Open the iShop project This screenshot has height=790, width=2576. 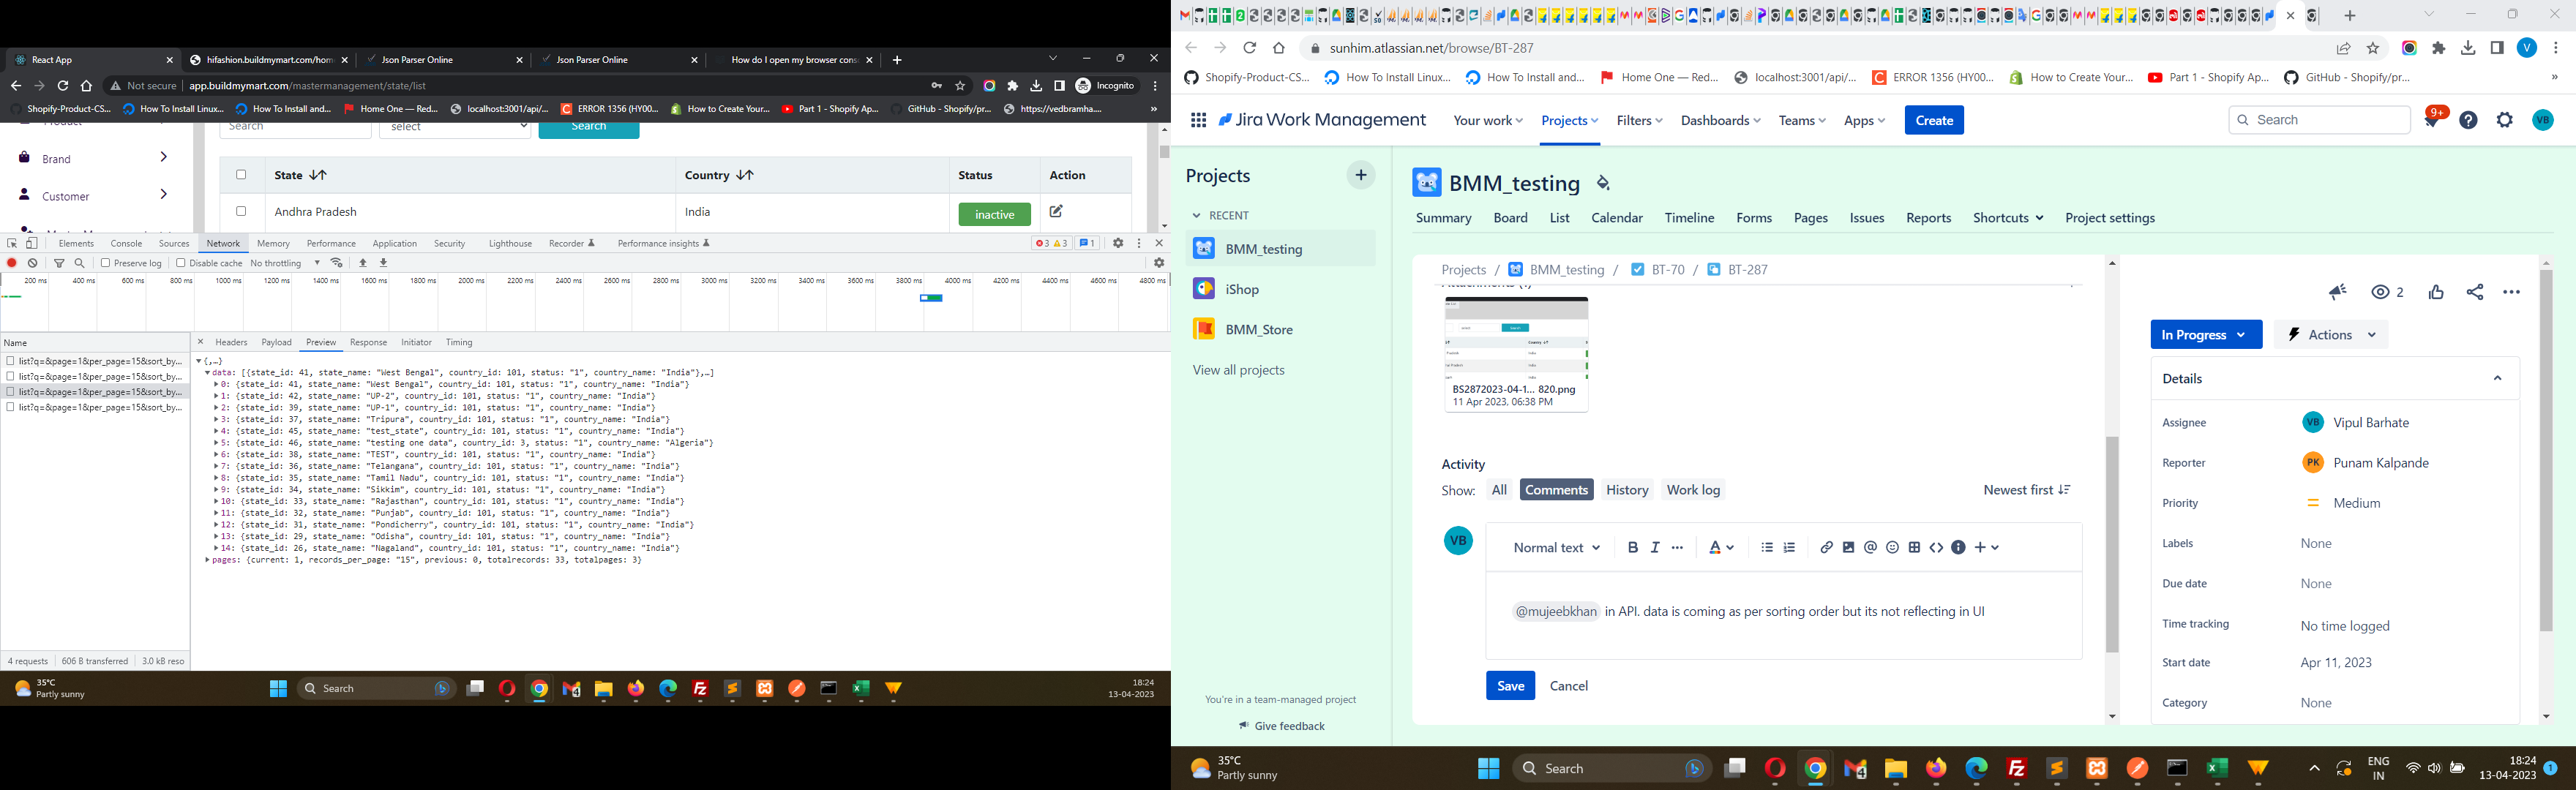(1281, 289)
